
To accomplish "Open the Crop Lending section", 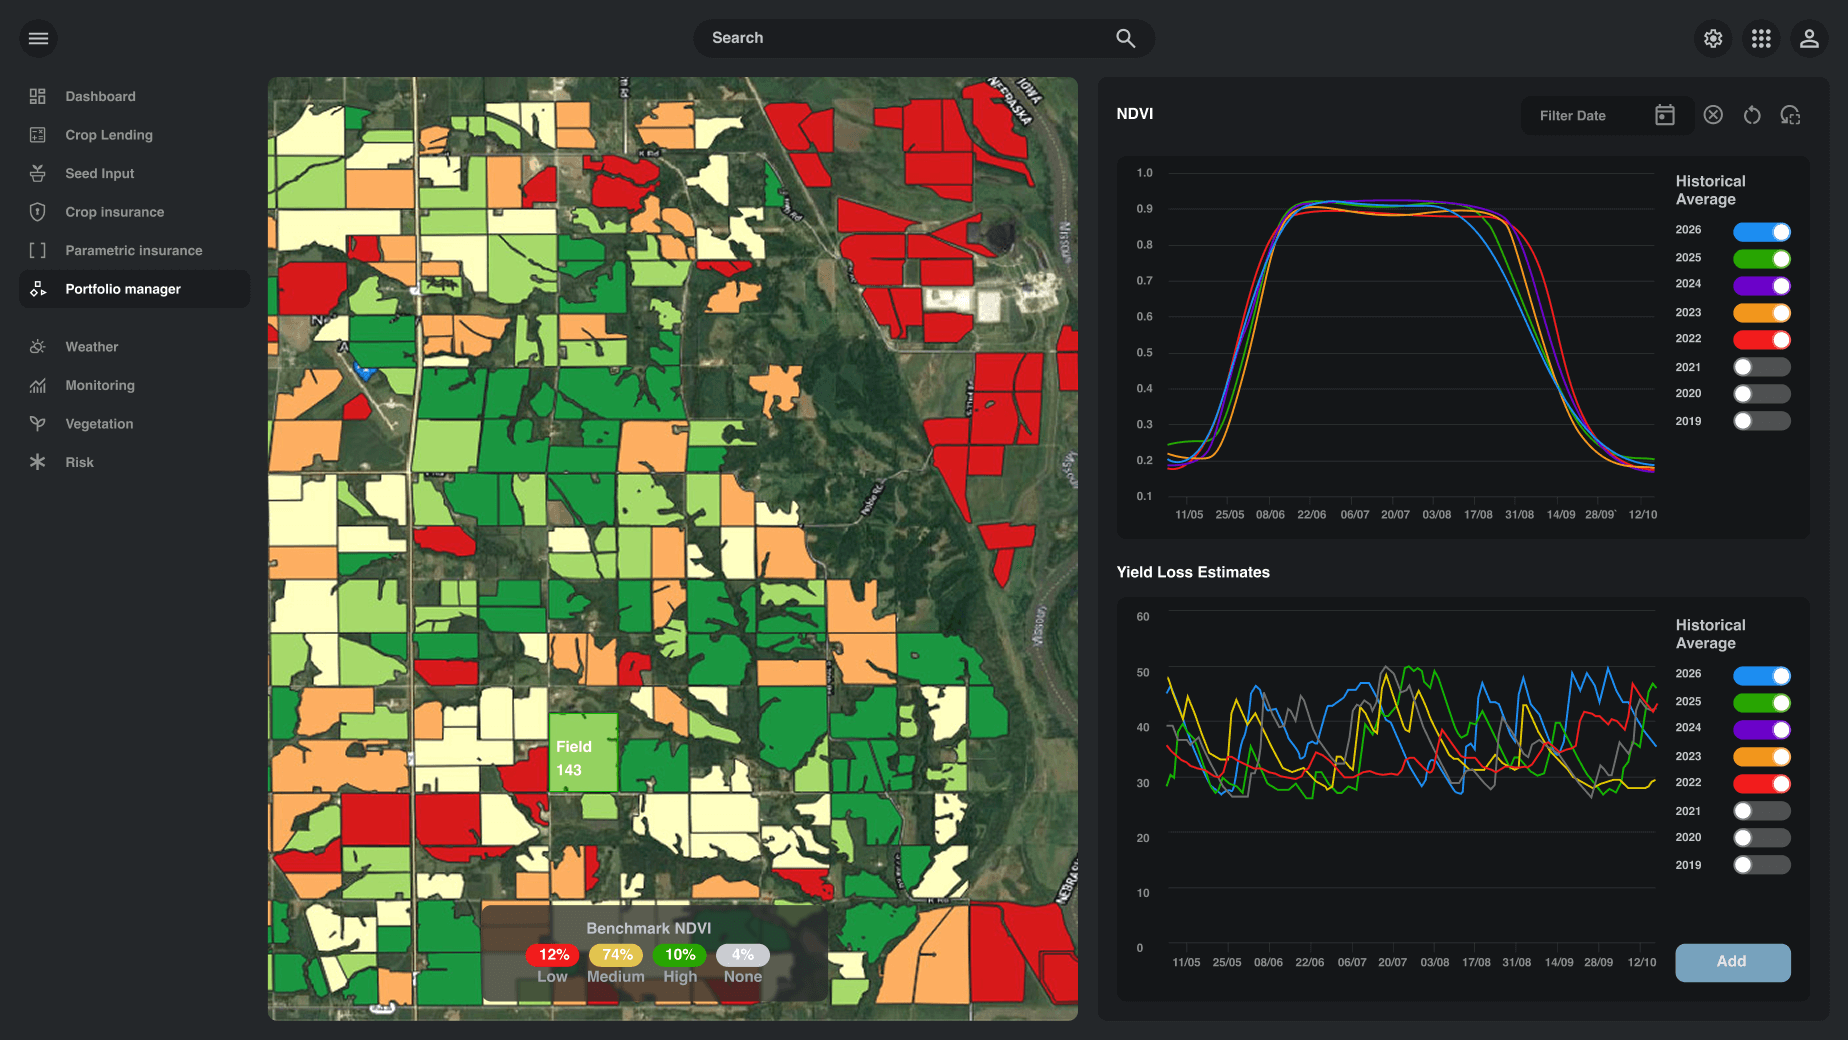I will [108, 134].
